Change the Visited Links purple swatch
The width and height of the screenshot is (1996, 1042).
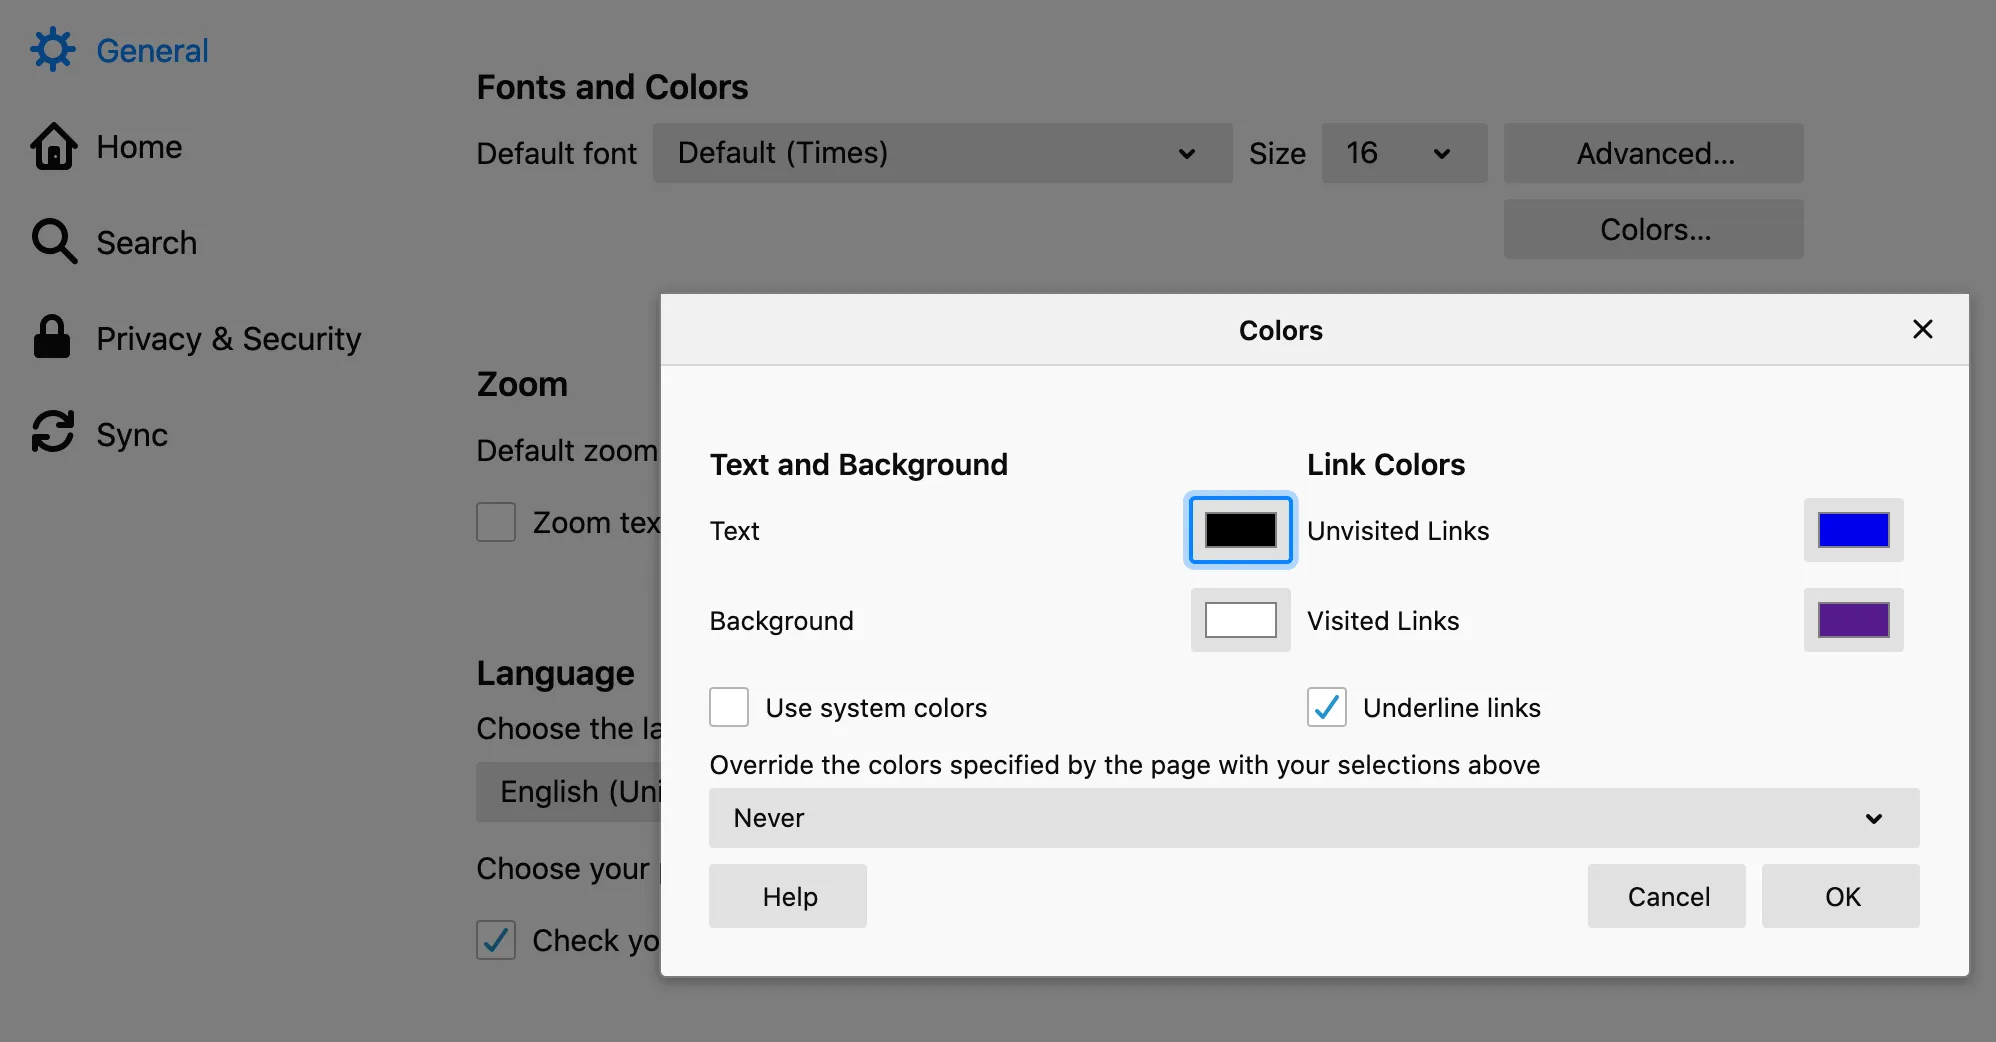tap(1853, 620)
